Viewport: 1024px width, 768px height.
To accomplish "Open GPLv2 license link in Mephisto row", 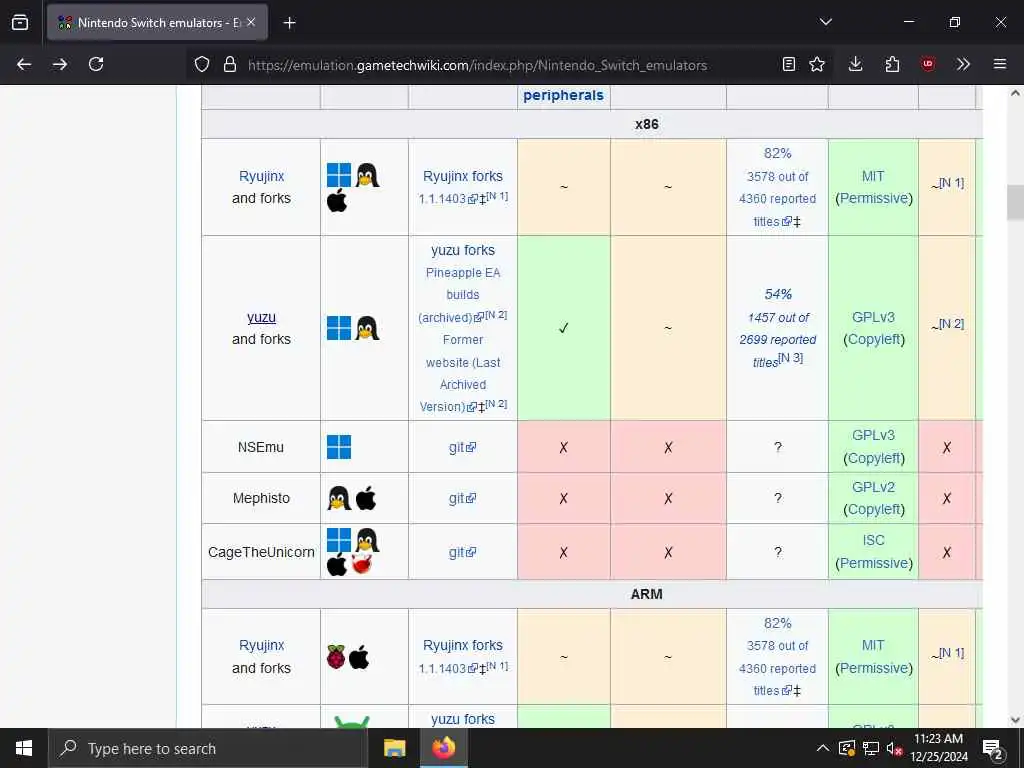I will tap(873, 487).
